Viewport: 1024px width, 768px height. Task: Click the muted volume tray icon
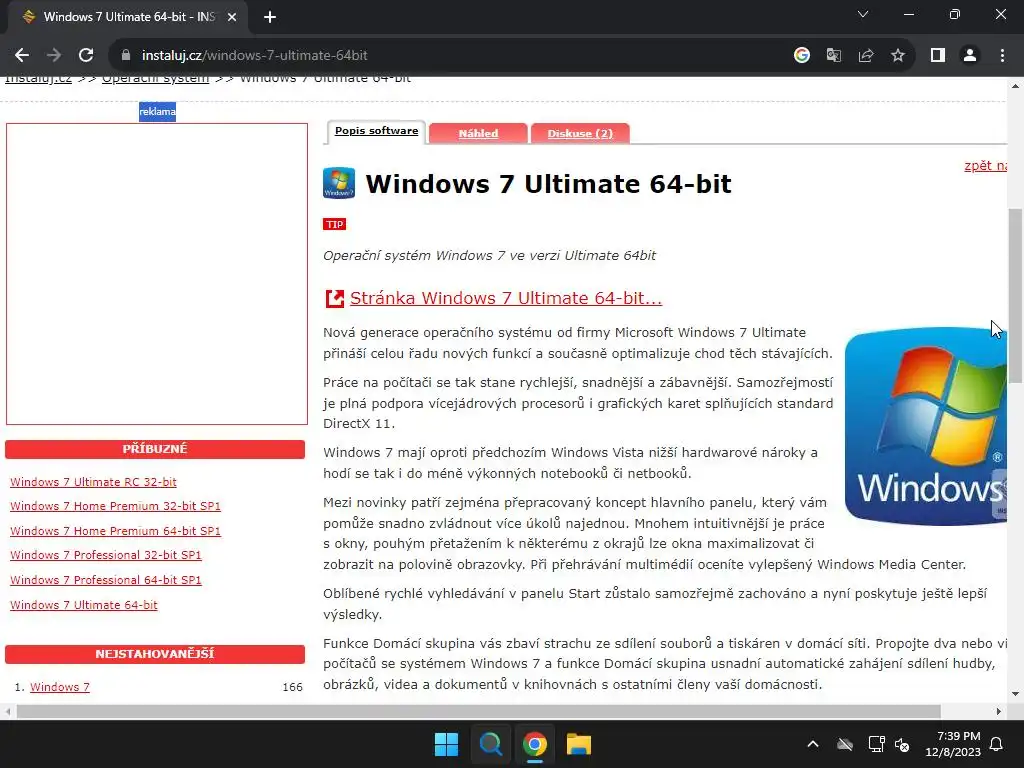903,744
